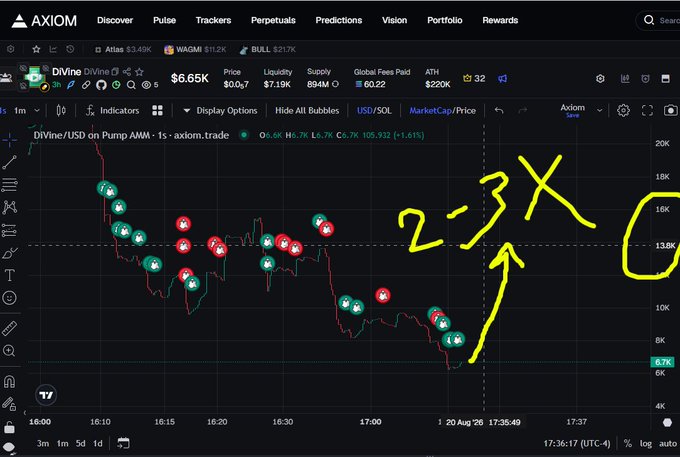
Task: Favorite the DiVine token with the star
Action: pos(139,72)
